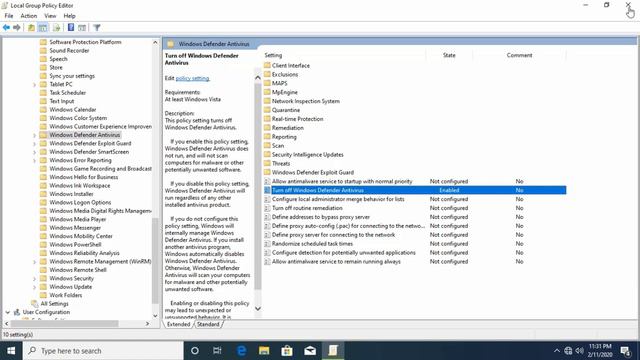Screen dimensions: 640x360
Task: Click the tree pane horizontal scroll right arrow
Action: click(x=147, y=324)
